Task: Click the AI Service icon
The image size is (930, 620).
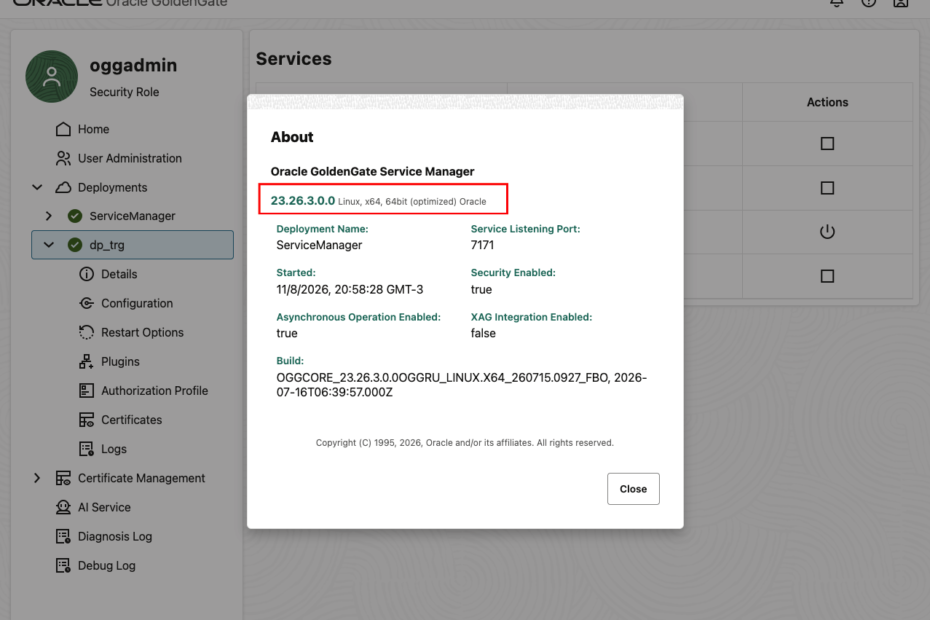Action: pyautogui.click(x=63, y=507)
